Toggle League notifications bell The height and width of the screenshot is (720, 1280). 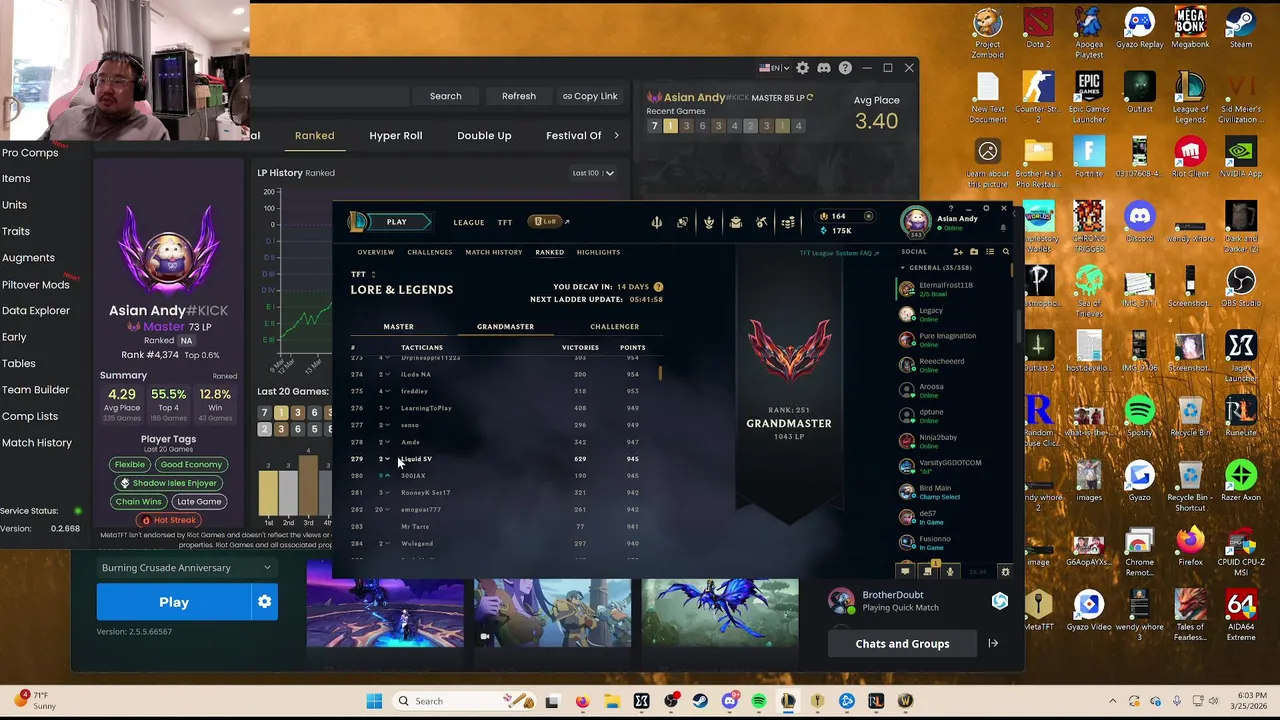(x=1003, y=228)
